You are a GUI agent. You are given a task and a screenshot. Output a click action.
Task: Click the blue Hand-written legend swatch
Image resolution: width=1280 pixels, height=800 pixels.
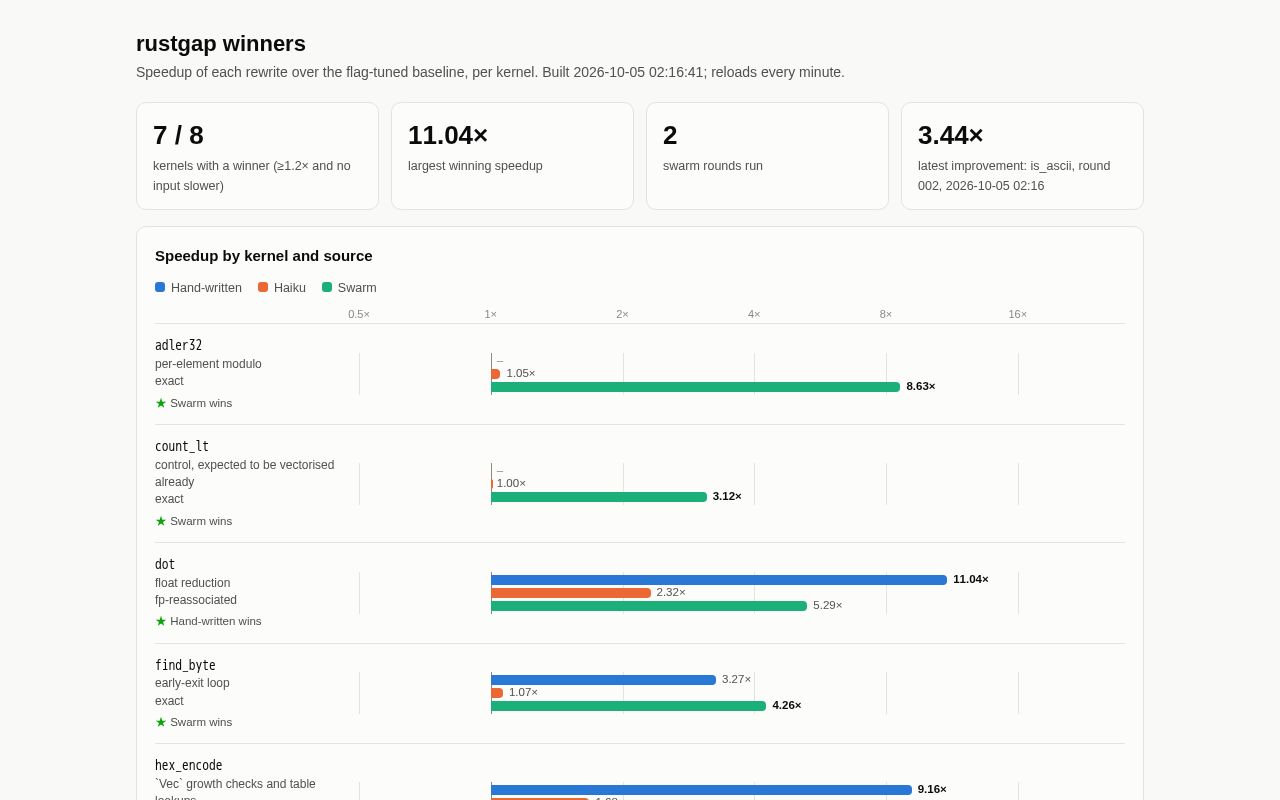(160, 287)
